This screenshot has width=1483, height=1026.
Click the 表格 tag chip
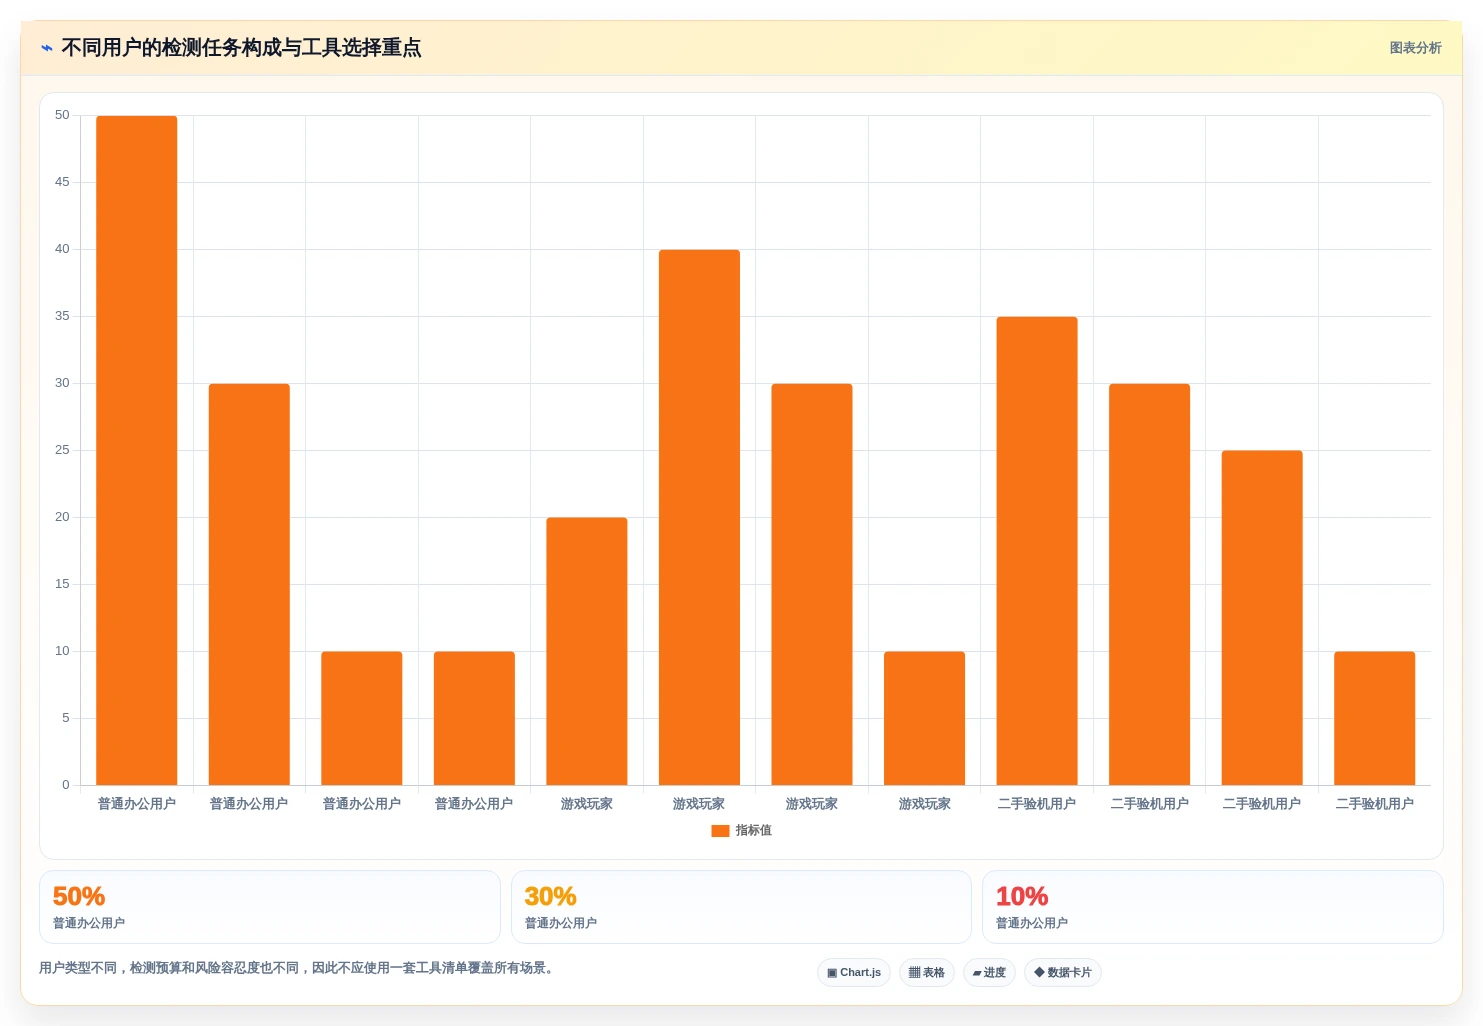tap(927, 972)
